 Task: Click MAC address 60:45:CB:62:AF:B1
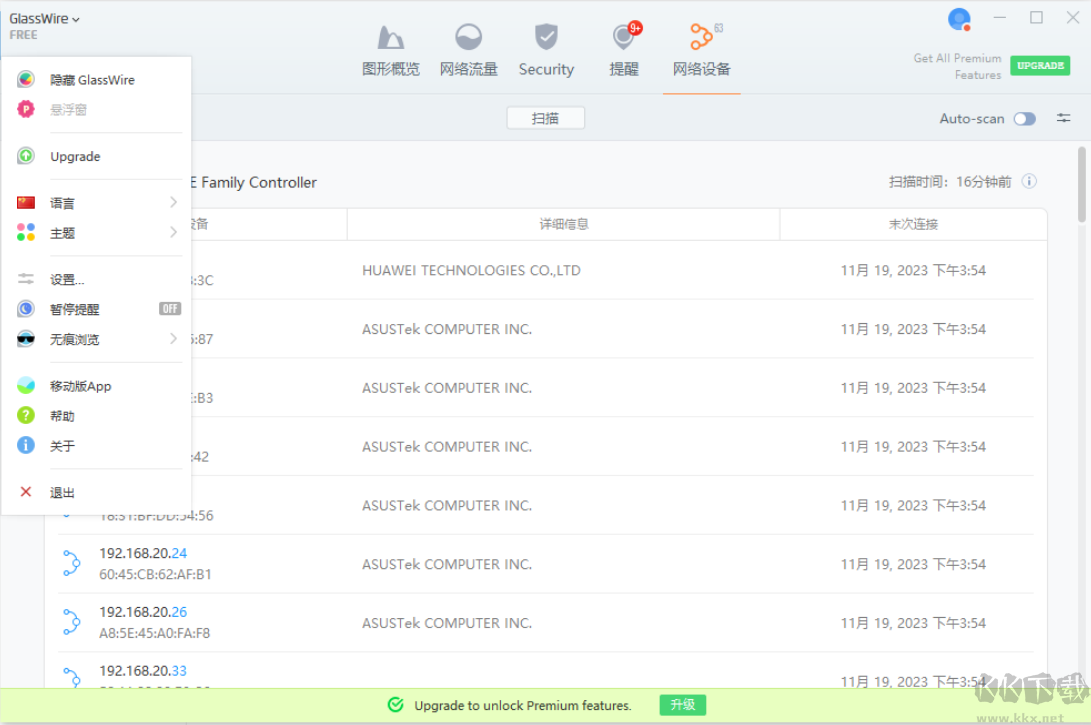click(155, 575)
